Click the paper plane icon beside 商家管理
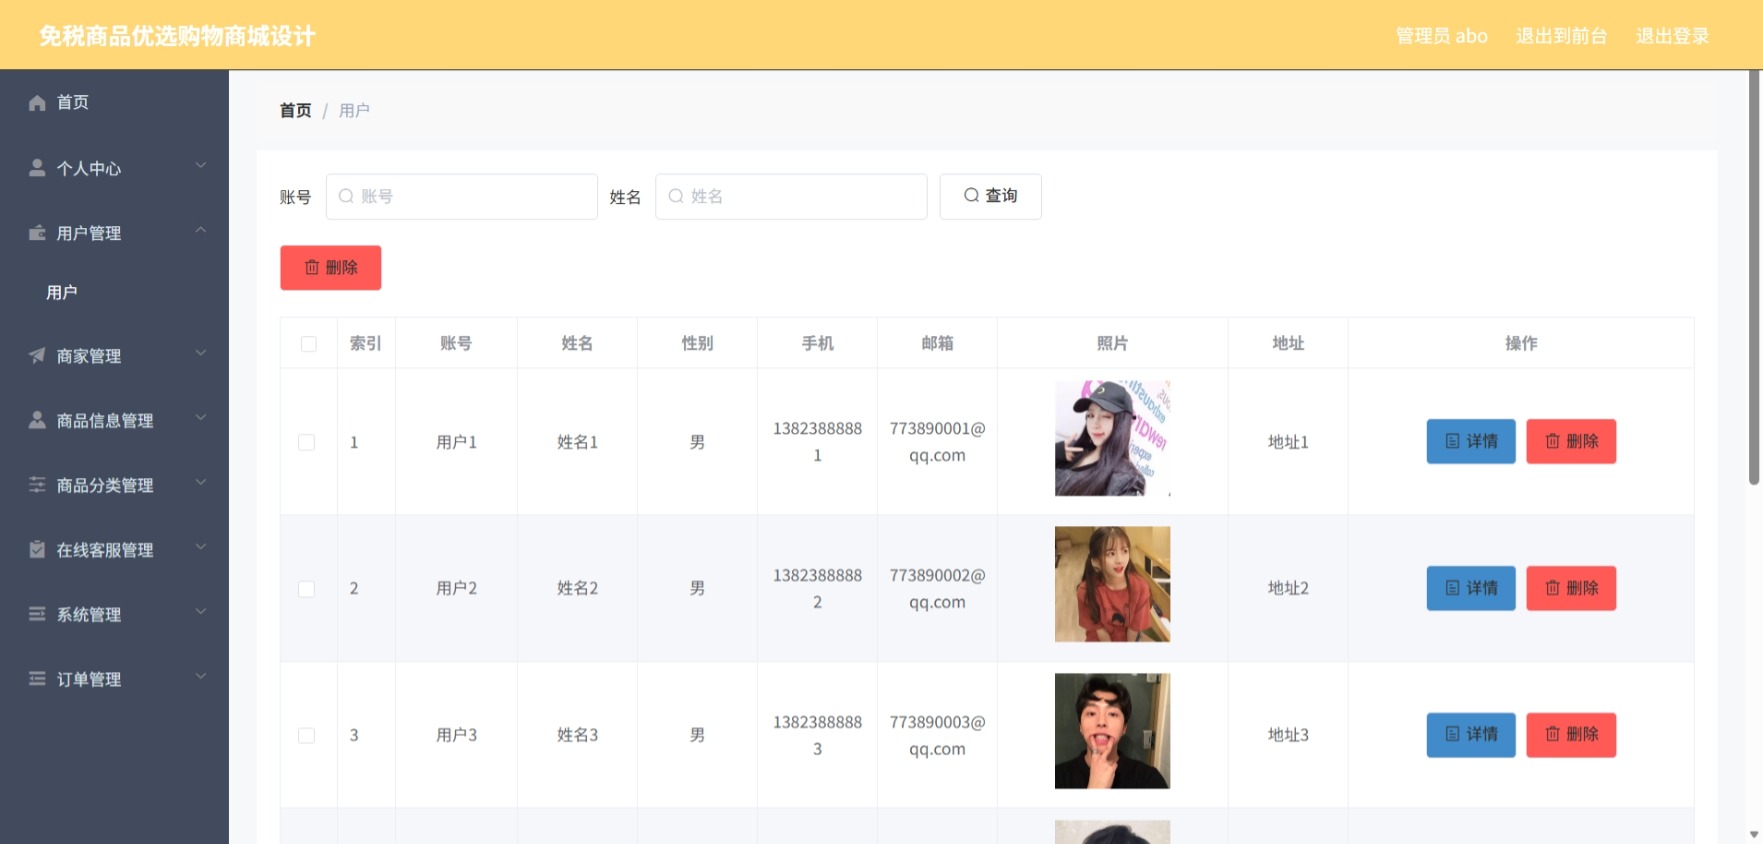Screen dimensions: 1763x844 tap(37, 356)
